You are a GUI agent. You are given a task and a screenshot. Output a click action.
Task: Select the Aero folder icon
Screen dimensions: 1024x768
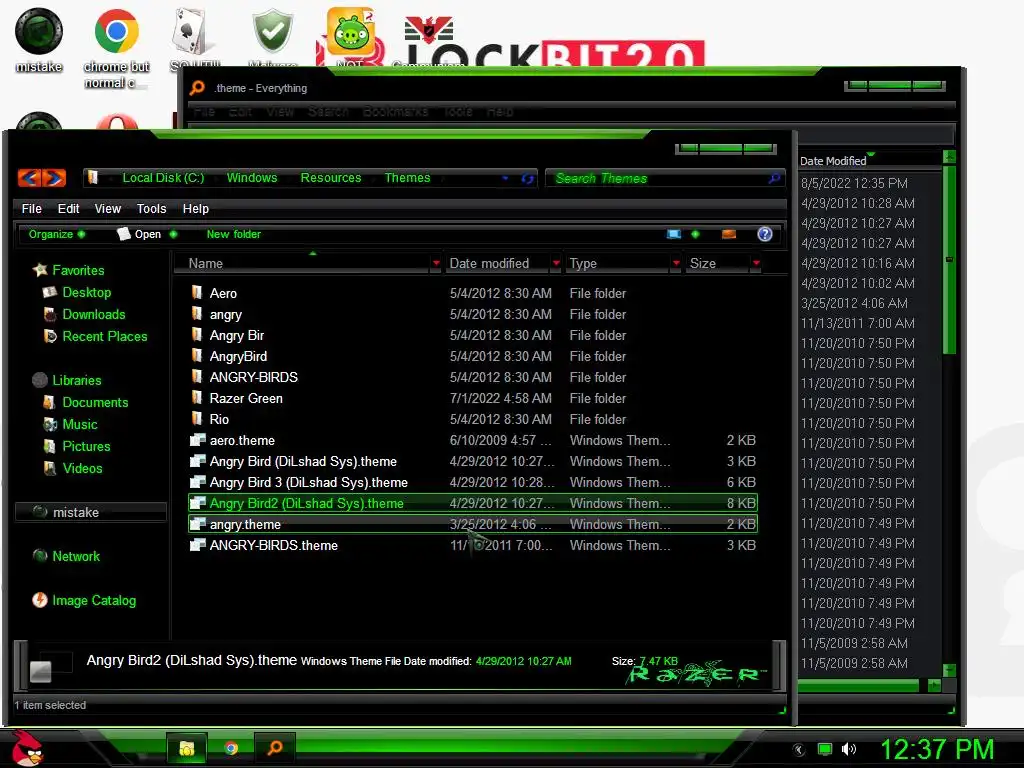click(x=197, y=293)
